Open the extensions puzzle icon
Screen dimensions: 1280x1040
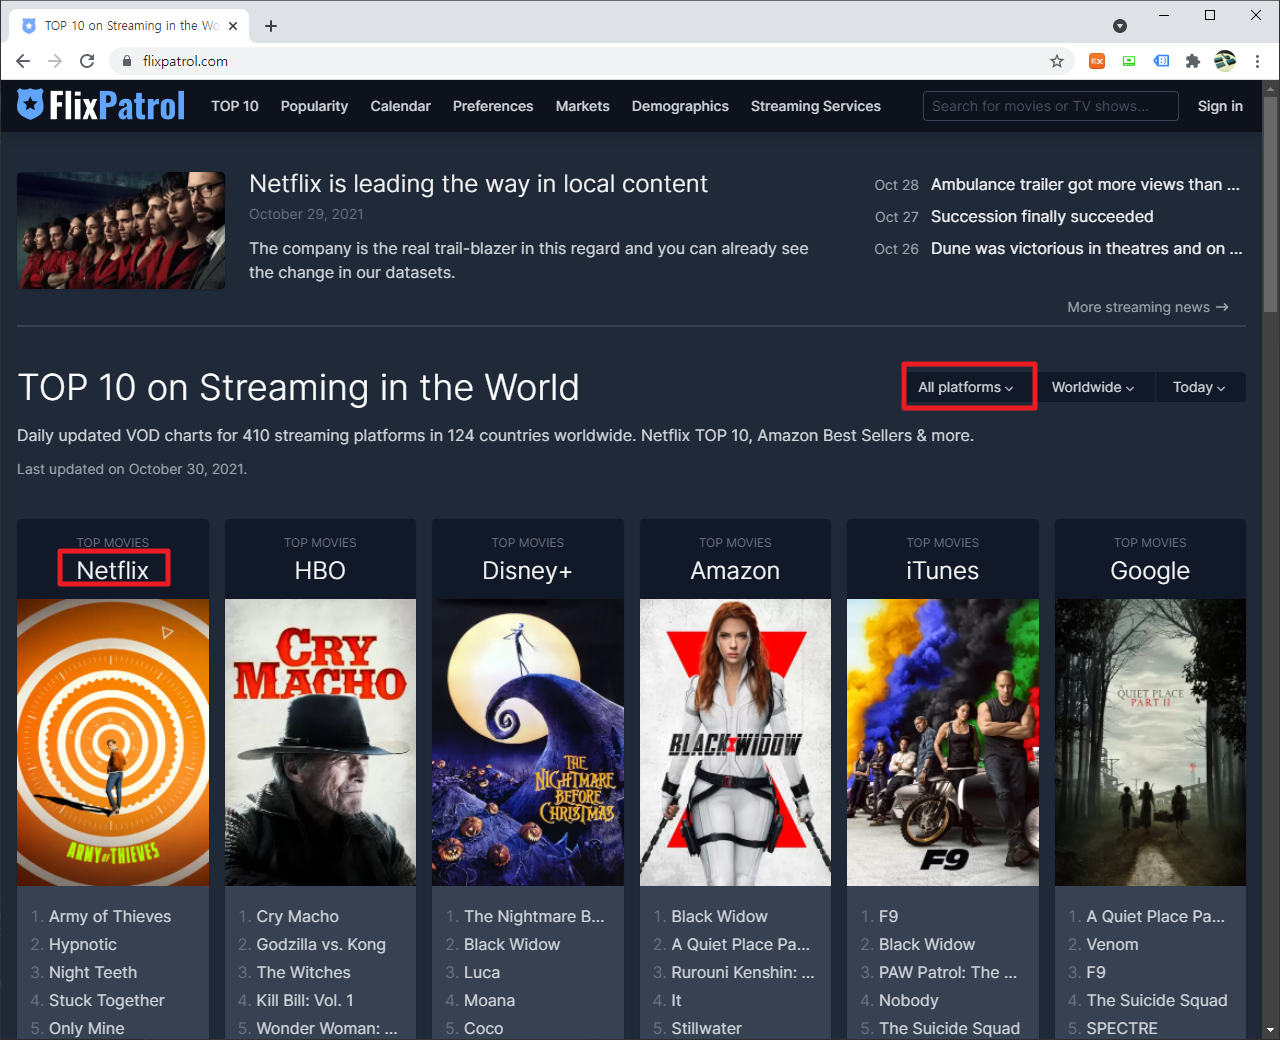[1192, 61]
